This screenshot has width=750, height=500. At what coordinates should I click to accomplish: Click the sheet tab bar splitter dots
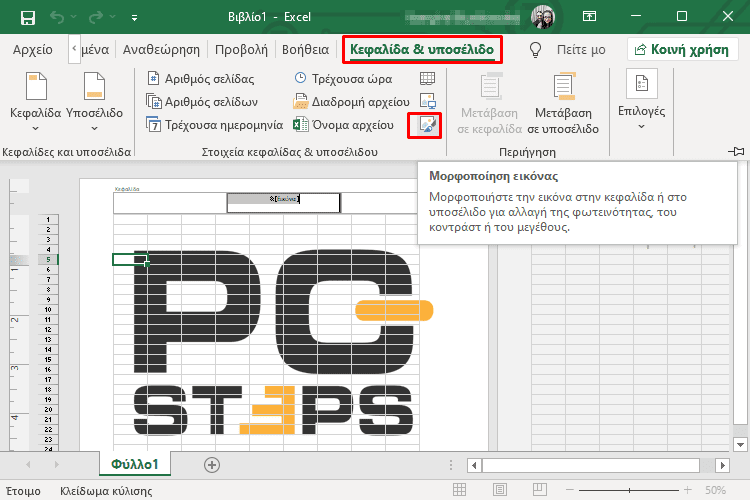tap(451, 465)
